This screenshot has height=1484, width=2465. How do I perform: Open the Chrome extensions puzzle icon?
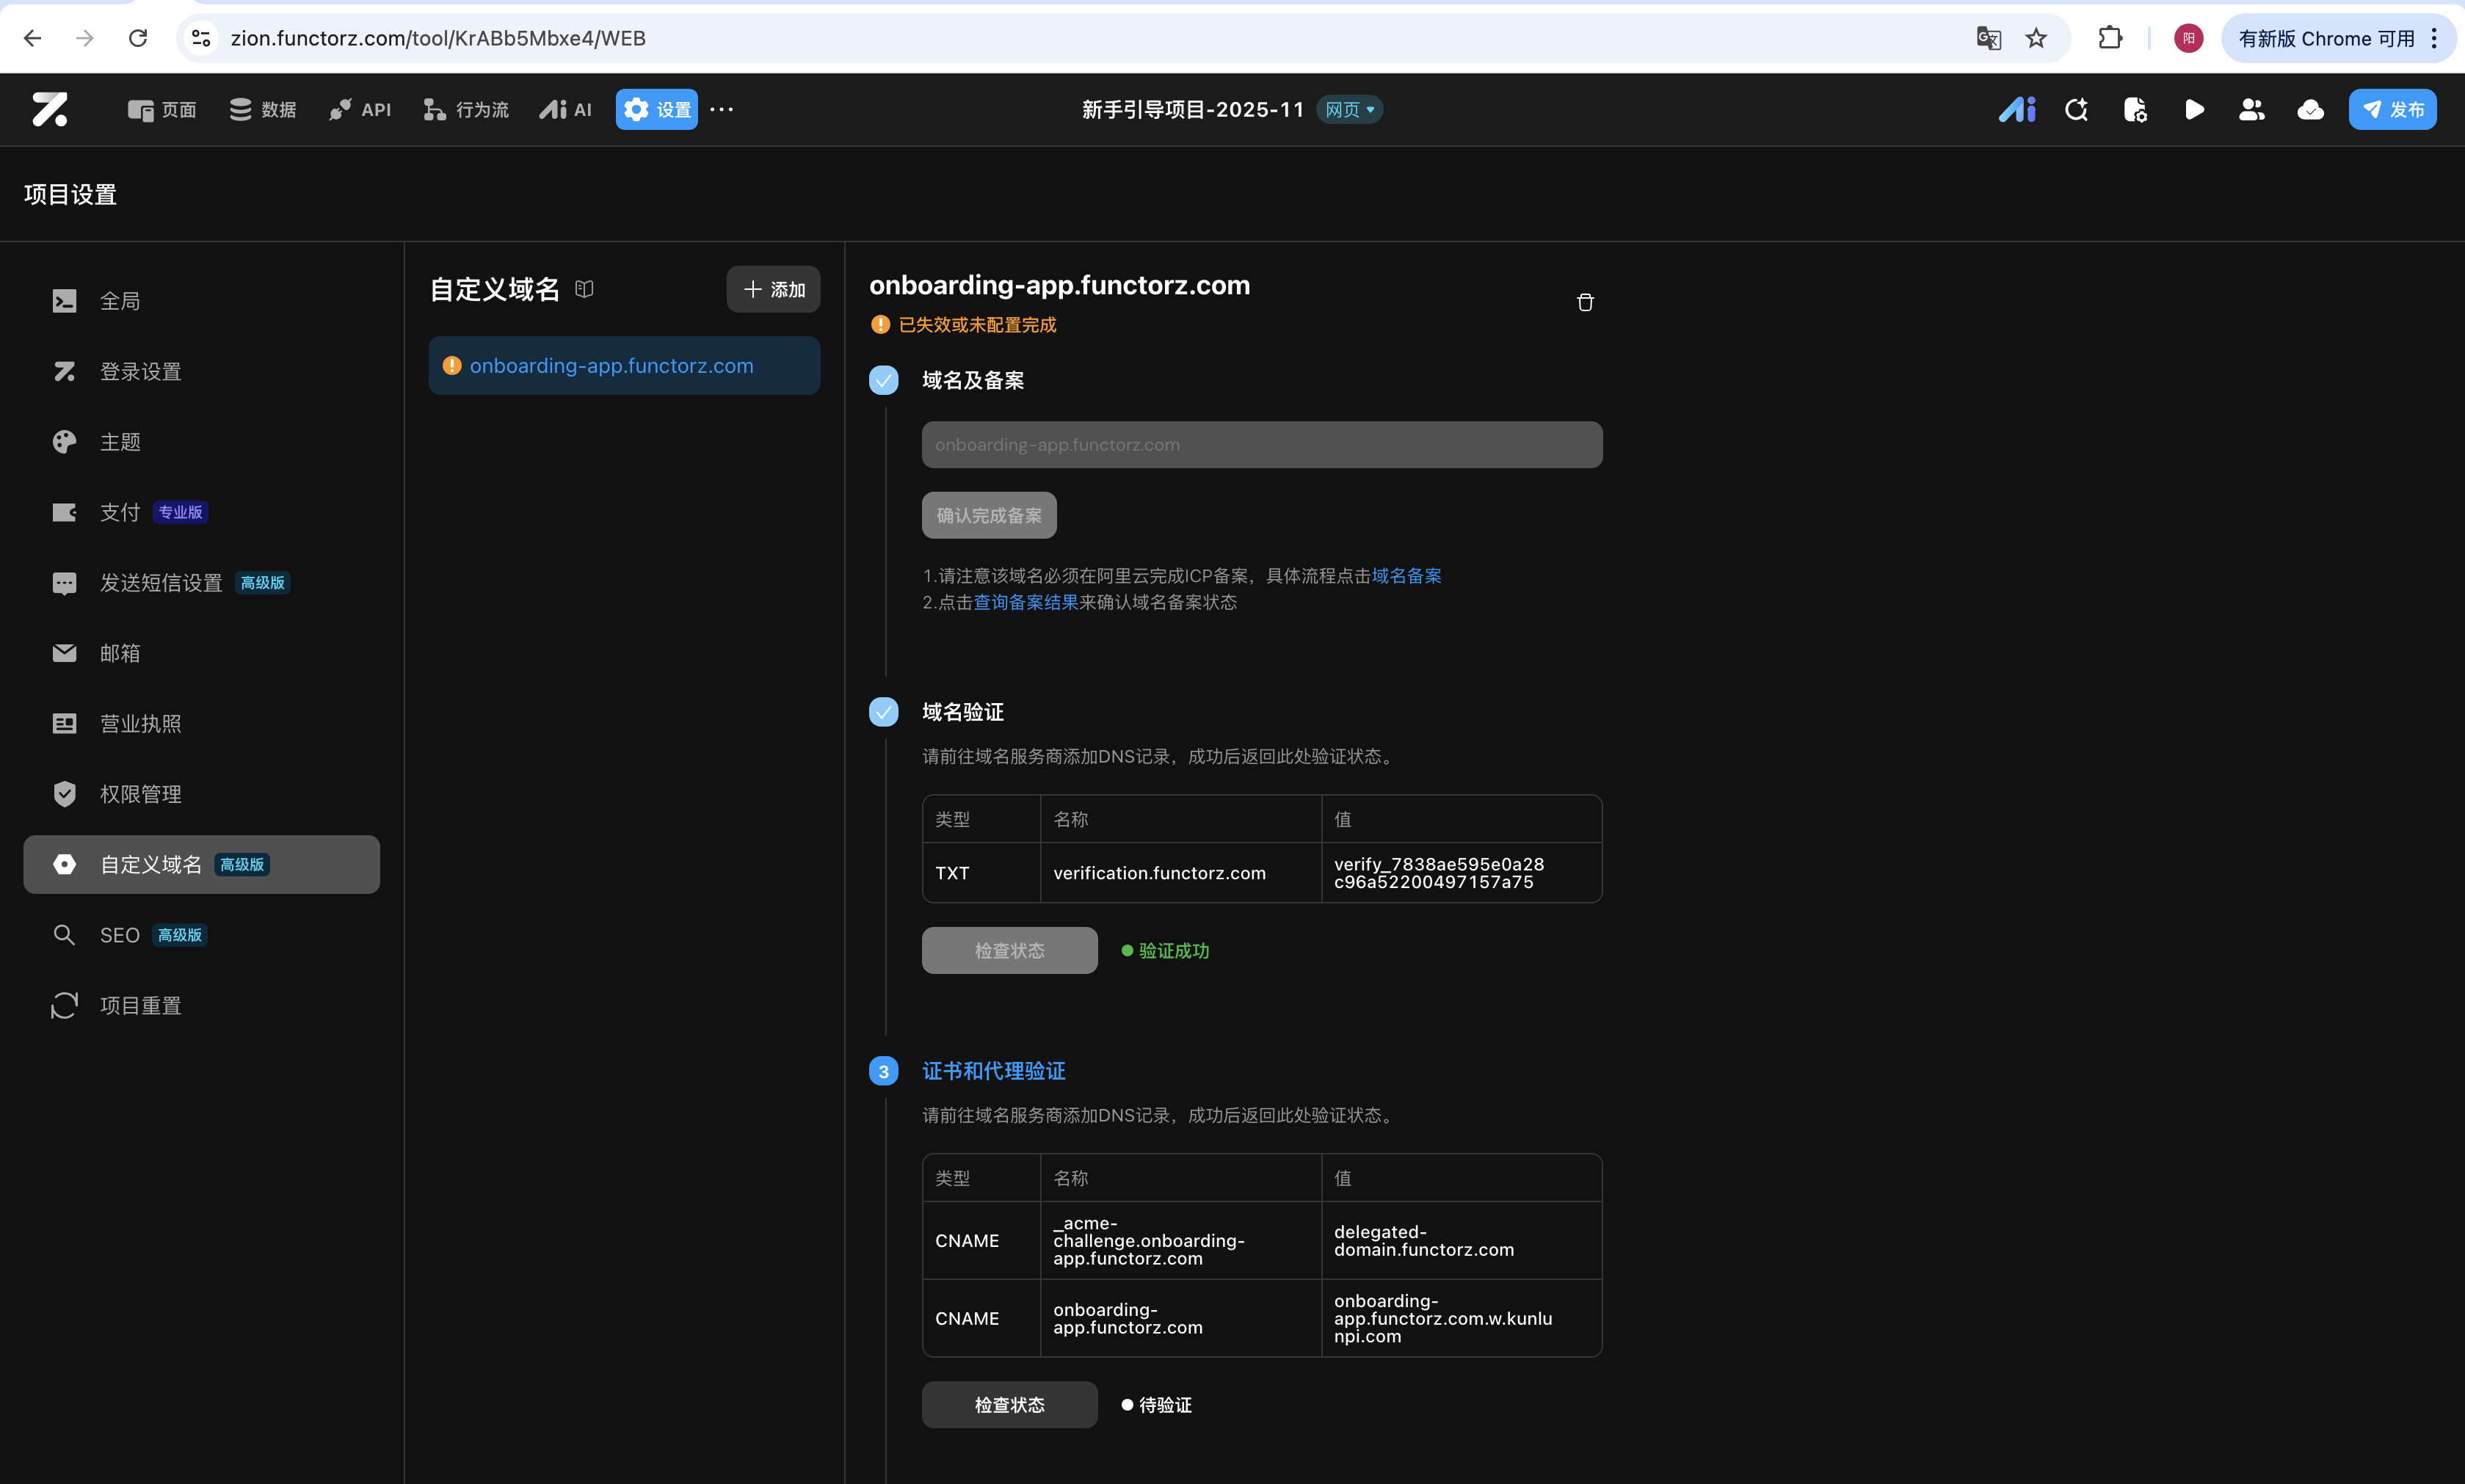(2110, 38)
